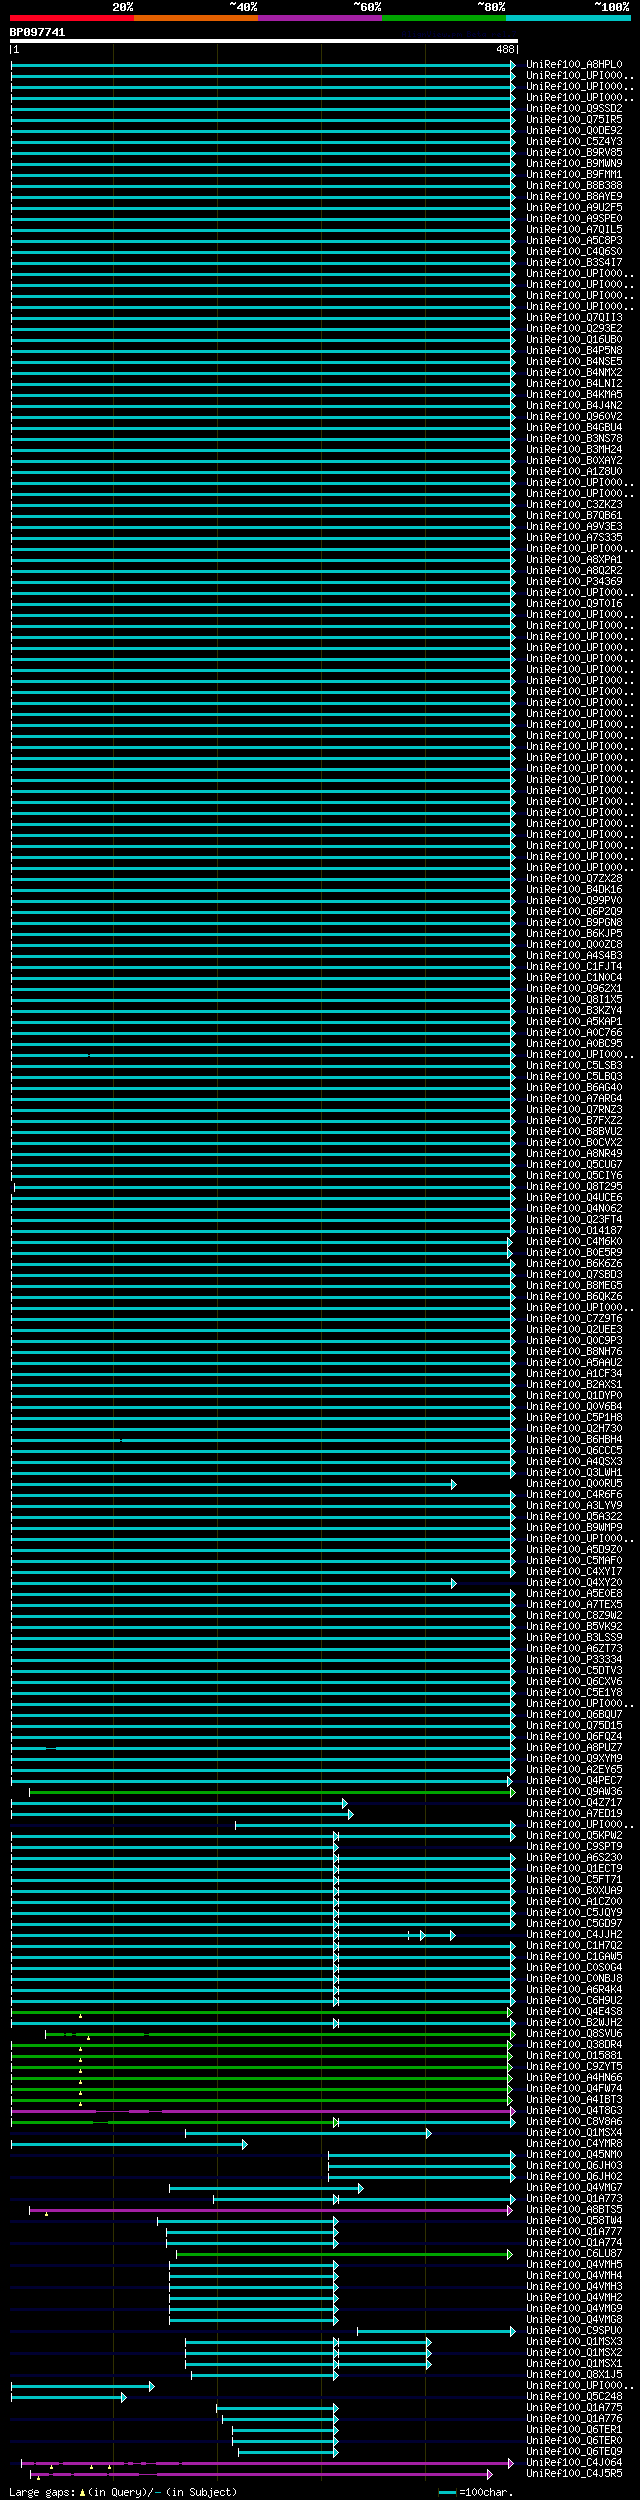
Task: Select label UniRef100_B9FMM1
Action: click(x=574, y=175)
